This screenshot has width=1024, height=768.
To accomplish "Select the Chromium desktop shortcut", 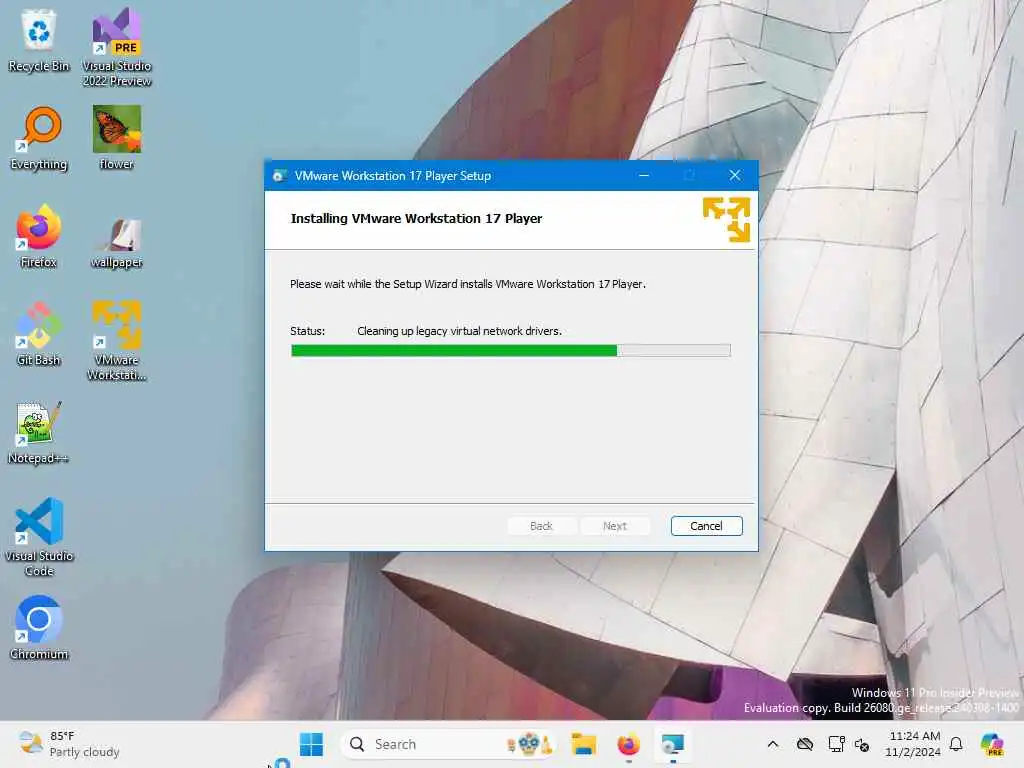I will 39,628.
